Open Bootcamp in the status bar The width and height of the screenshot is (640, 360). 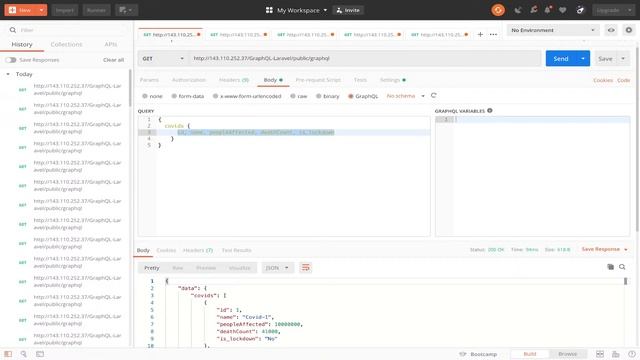[478, 354]
